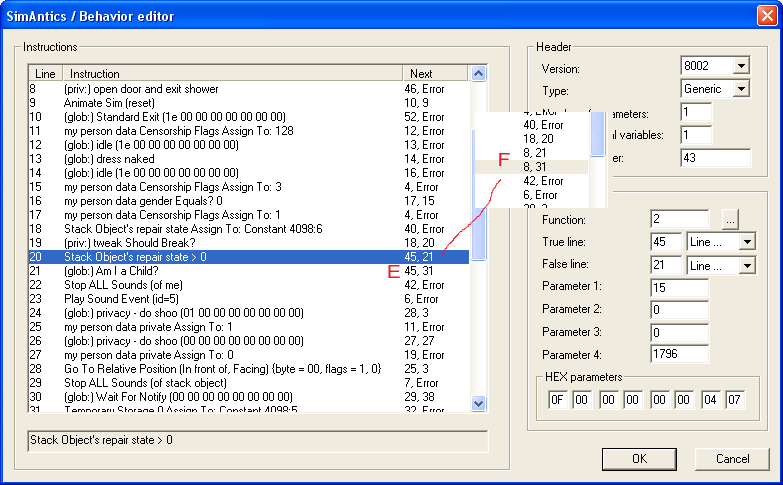Select line 9 Animate Sim (reset)

249,103
